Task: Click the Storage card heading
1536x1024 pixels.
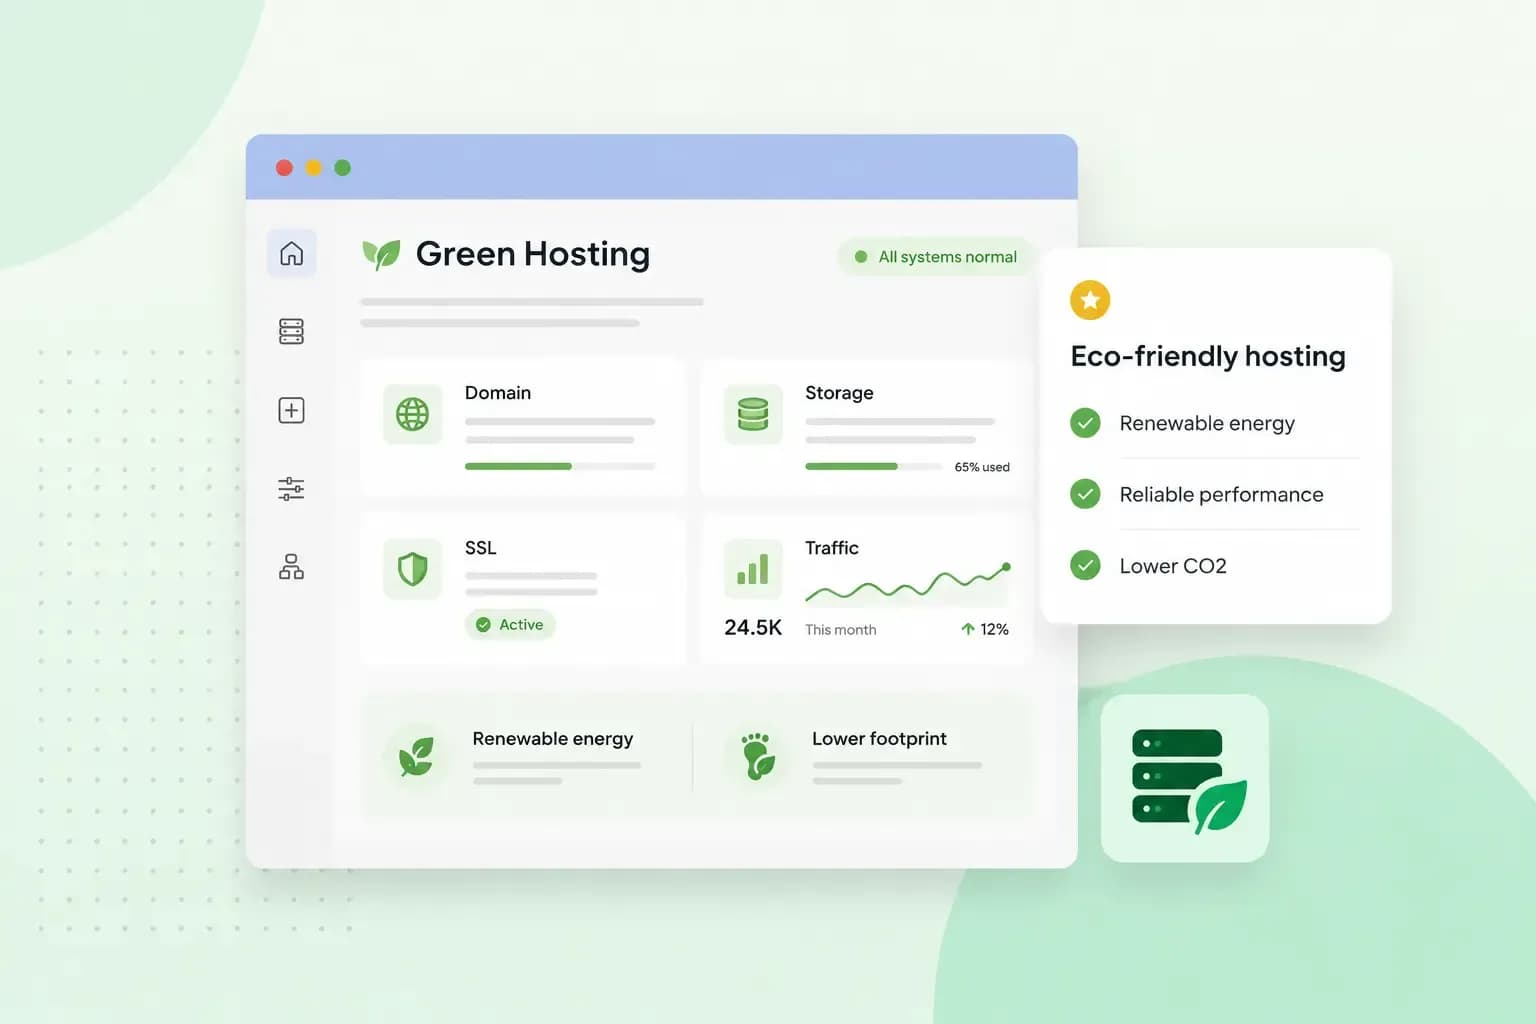Action: pyautogui.click(x=839, y=393)
